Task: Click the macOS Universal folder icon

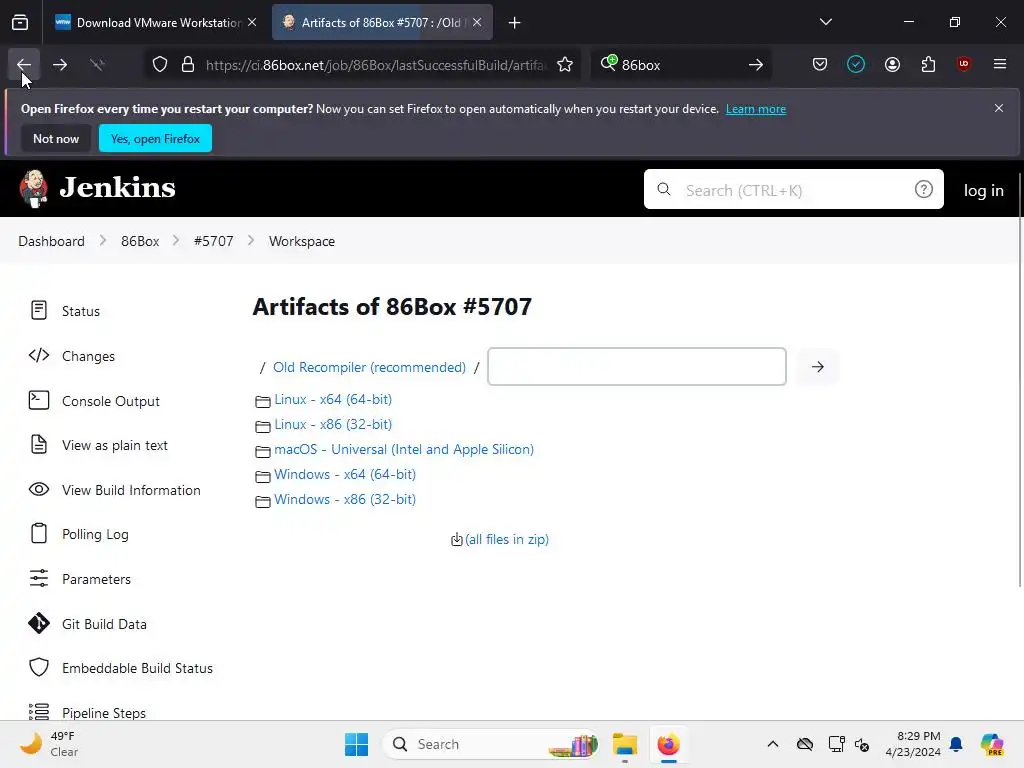Action: [x=263, y=451]
